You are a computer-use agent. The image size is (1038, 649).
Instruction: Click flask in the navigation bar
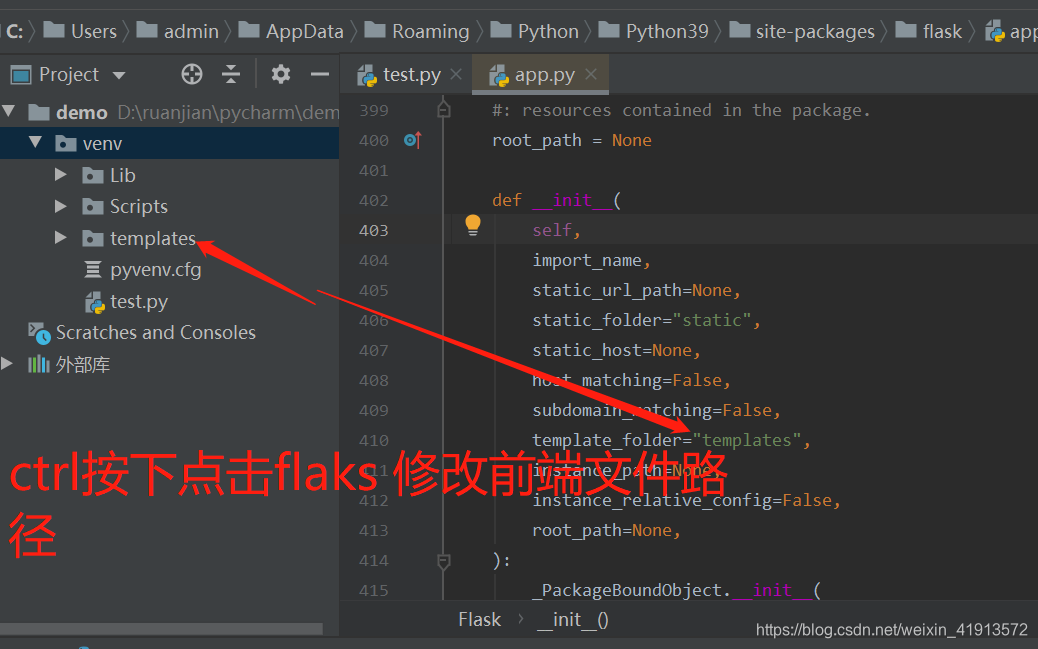pyautogui.click(x=942, y=31)
